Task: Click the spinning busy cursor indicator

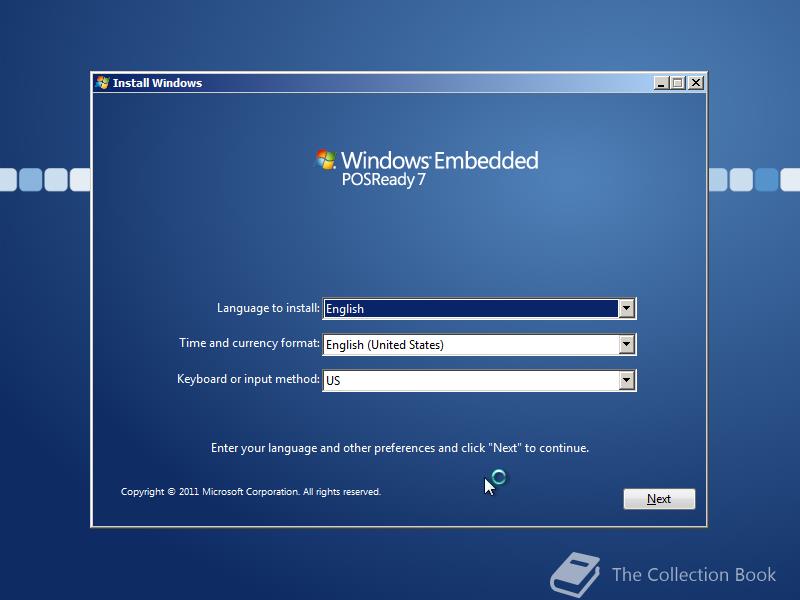Action: coord(499,478)
